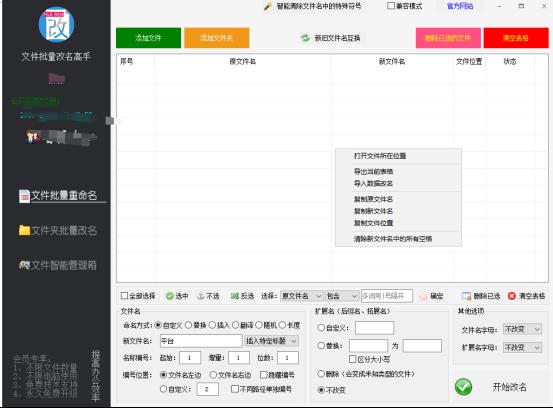Click the 新旧文件名互换 swap icon
The height and width of the screenshot is (408, 553).
point(305,38)
